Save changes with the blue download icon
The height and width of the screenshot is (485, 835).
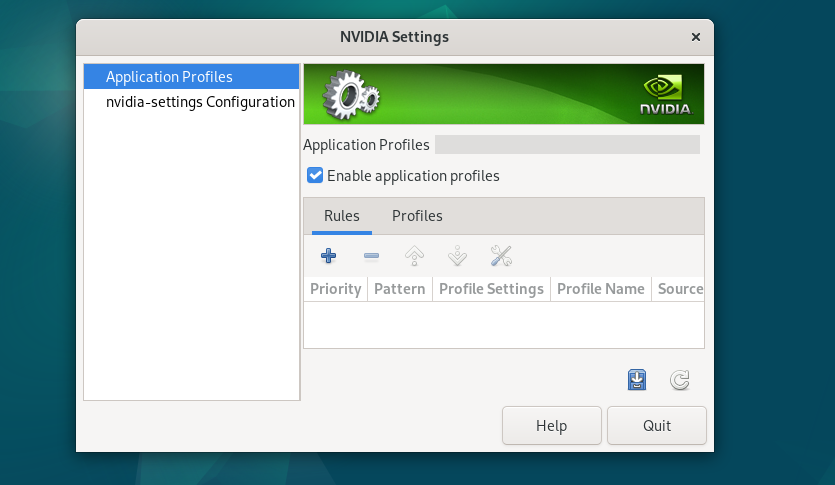tap(637, 380)
